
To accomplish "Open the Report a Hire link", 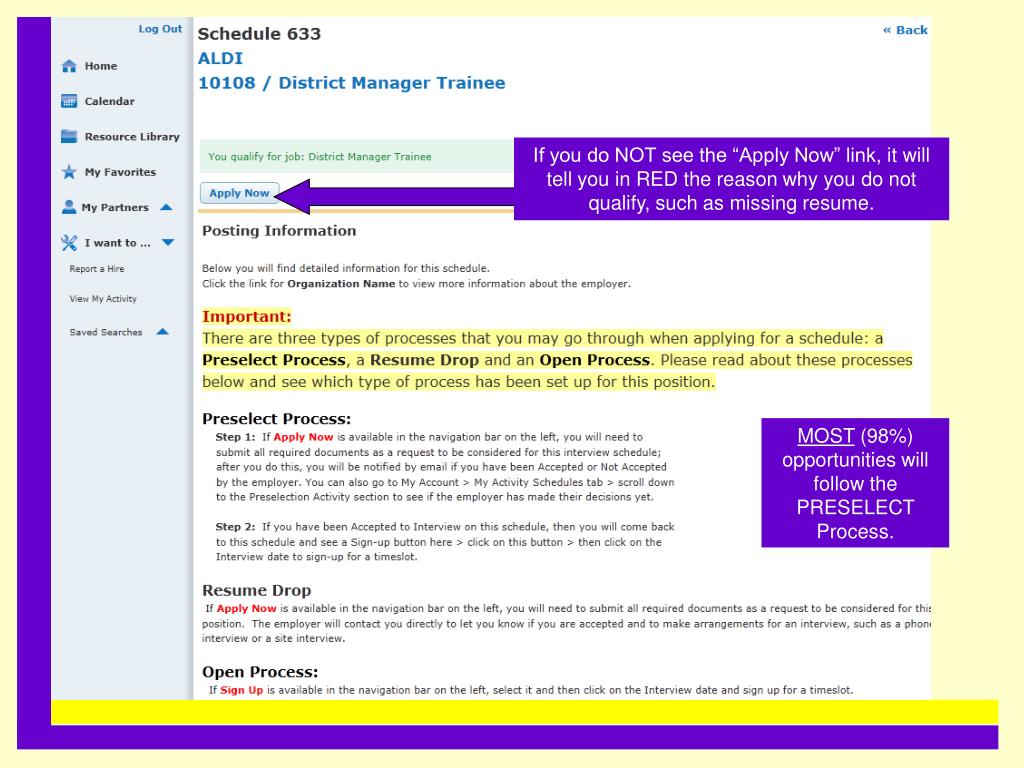I will pyautogui.click(x=97, y=268).
